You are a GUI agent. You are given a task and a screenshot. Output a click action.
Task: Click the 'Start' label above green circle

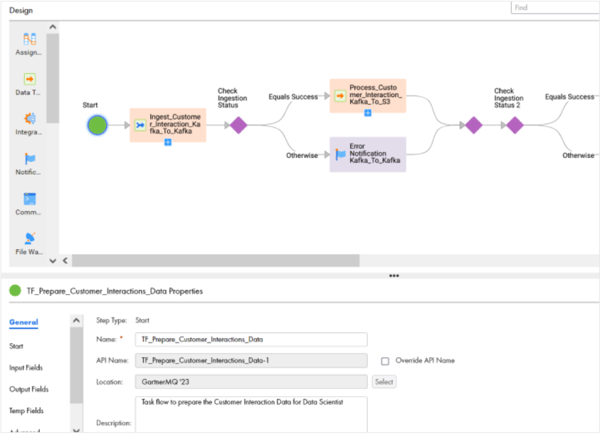[x=90, y=105]
